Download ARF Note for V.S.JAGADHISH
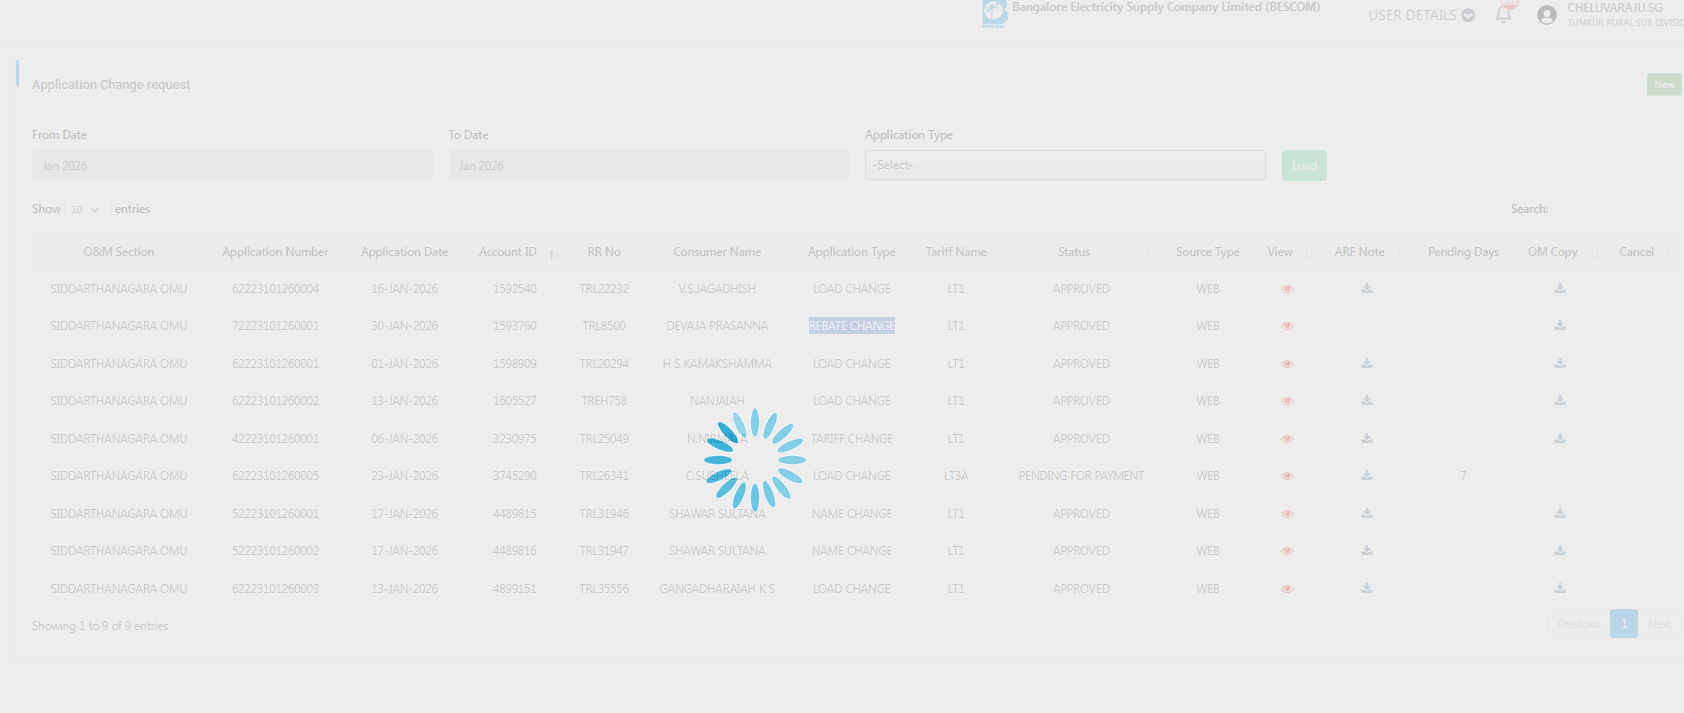This screenshot has width=1684, height=713. pos(1366,289)
